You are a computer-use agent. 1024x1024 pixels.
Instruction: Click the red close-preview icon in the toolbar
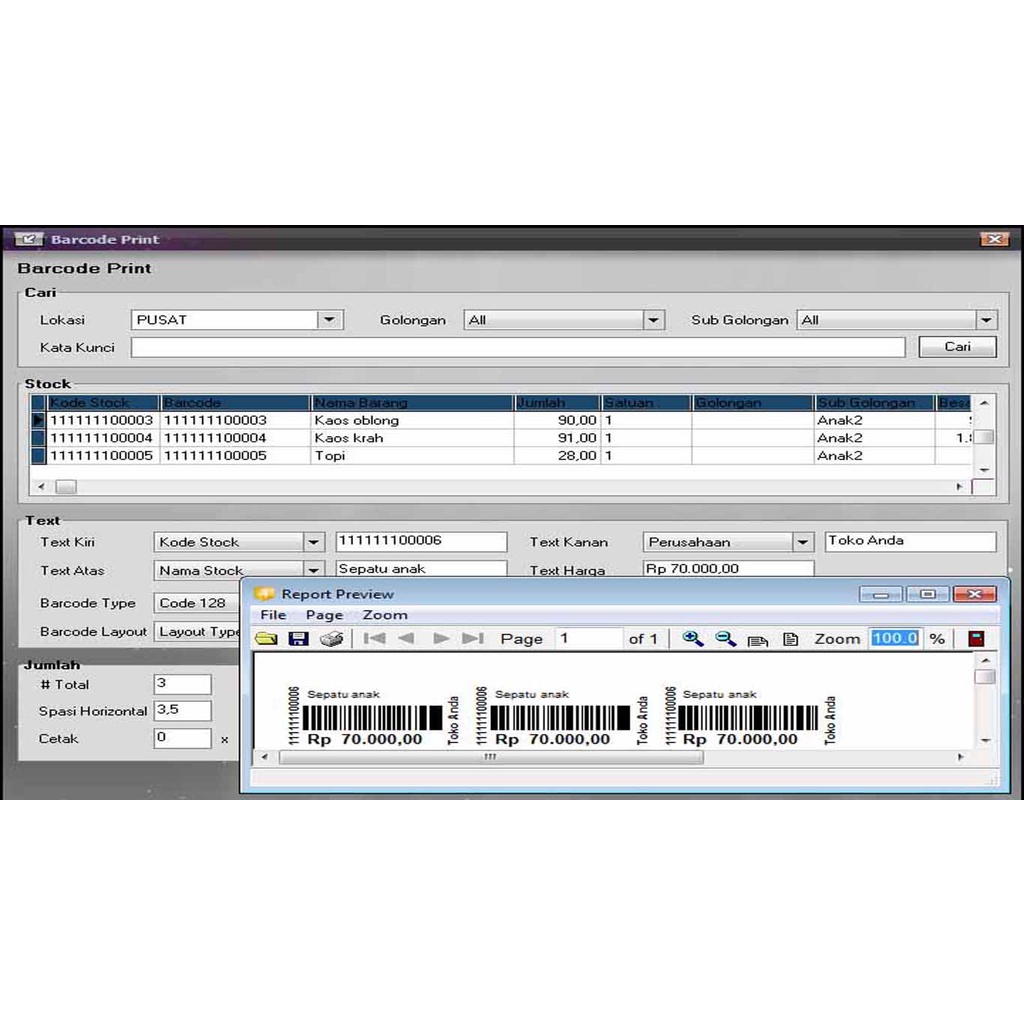click(x=976, y=639)
